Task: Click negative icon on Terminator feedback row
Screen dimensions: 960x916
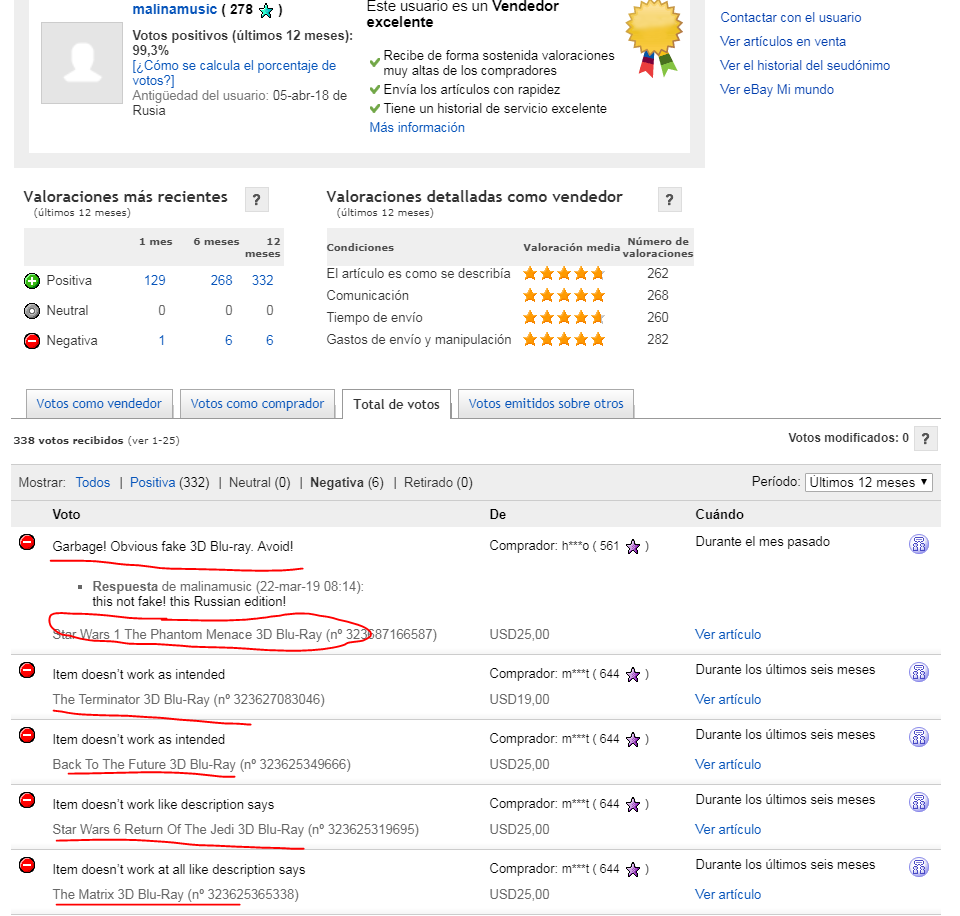Action: coord(27,670)
